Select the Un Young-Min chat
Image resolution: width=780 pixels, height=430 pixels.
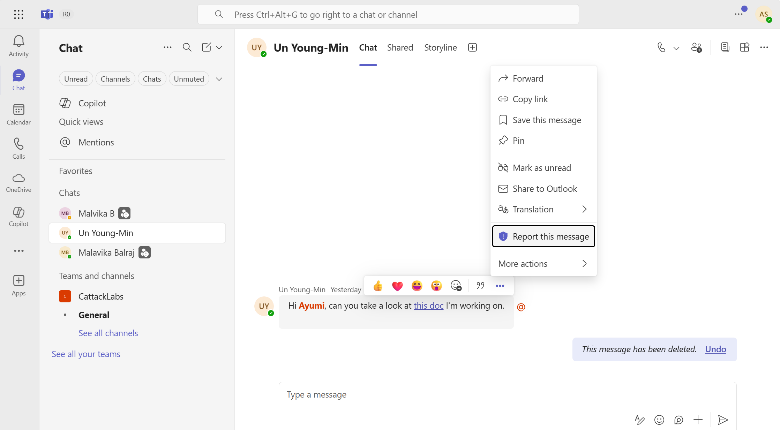[x=137, y=233]
